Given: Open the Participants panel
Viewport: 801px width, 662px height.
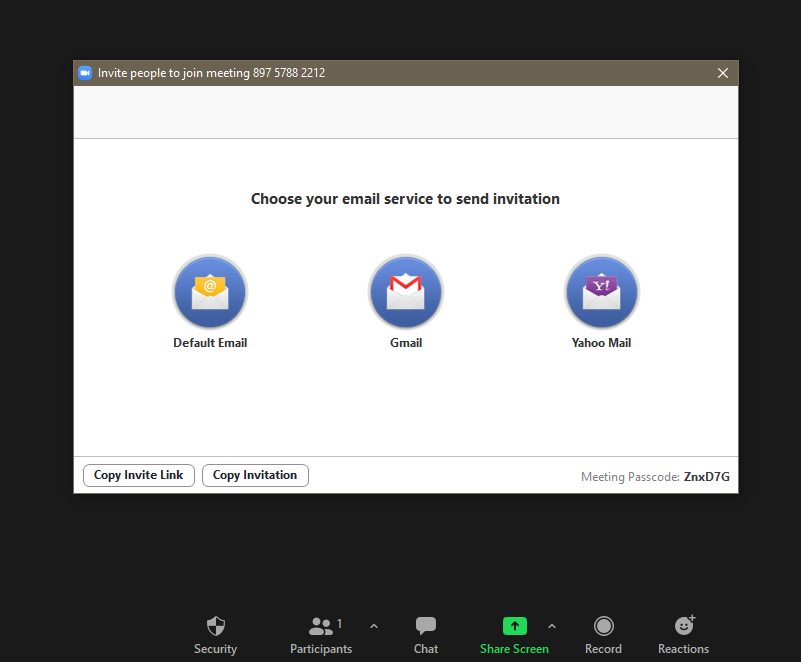Looking at the screenshot, I should (x=321, y=635).
